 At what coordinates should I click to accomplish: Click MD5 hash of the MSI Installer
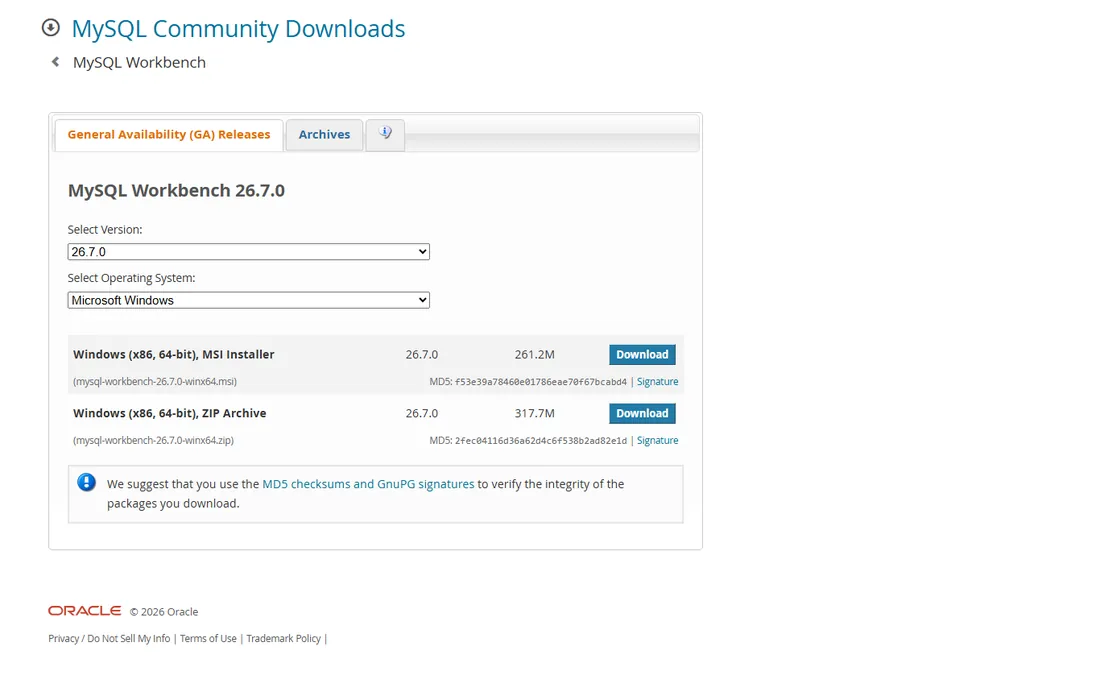(541, 382)
